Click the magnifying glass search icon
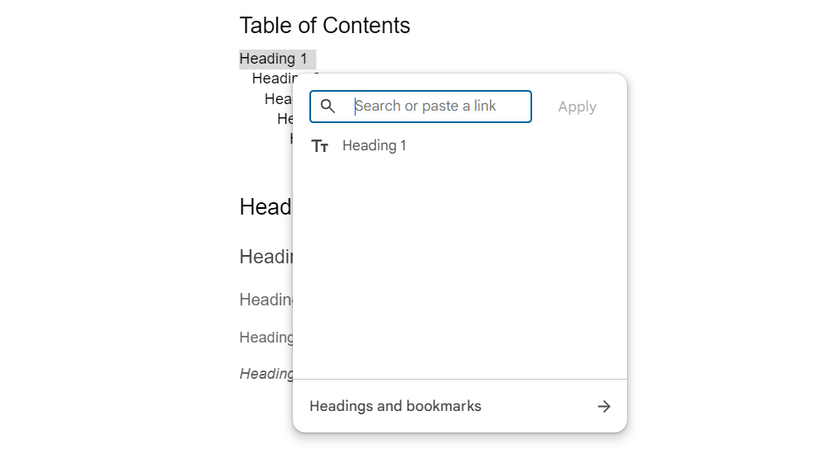 328,107
